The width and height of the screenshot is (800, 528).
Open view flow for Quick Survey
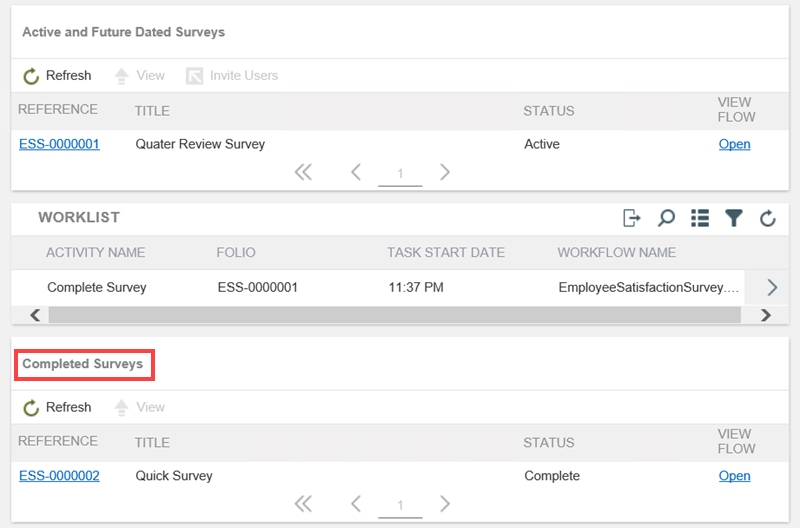(734, 476)
